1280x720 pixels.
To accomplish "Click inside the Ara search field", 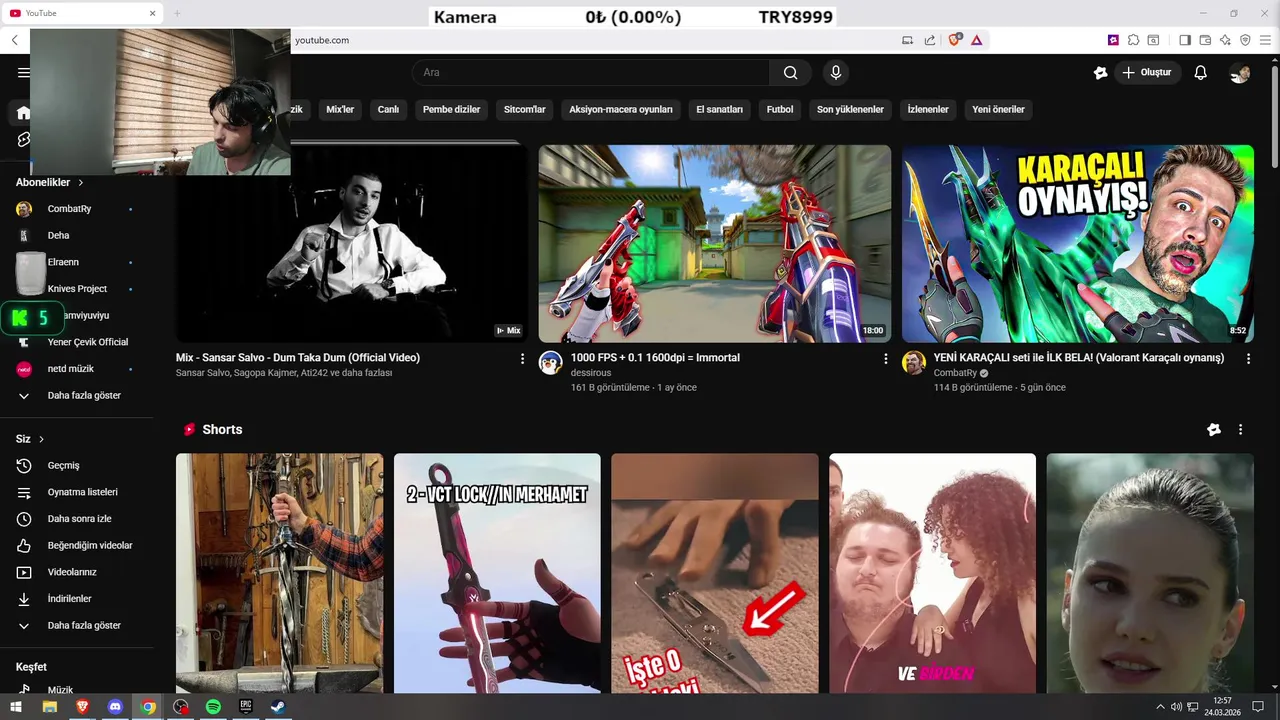I will (x=590, y=72).
